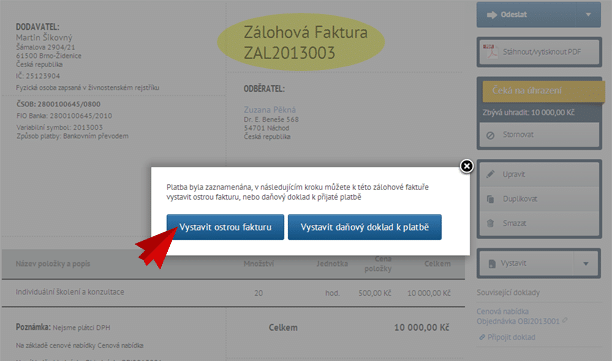Click the Způsob platby: Bankovním převodem text
Image resolution: width=612 pixels, height=361 pixels.
(x=72, y=136)
